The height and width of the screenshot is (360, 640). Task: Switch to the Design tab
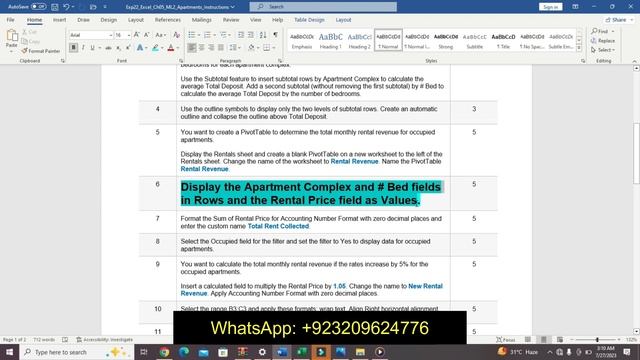(109, 20)
